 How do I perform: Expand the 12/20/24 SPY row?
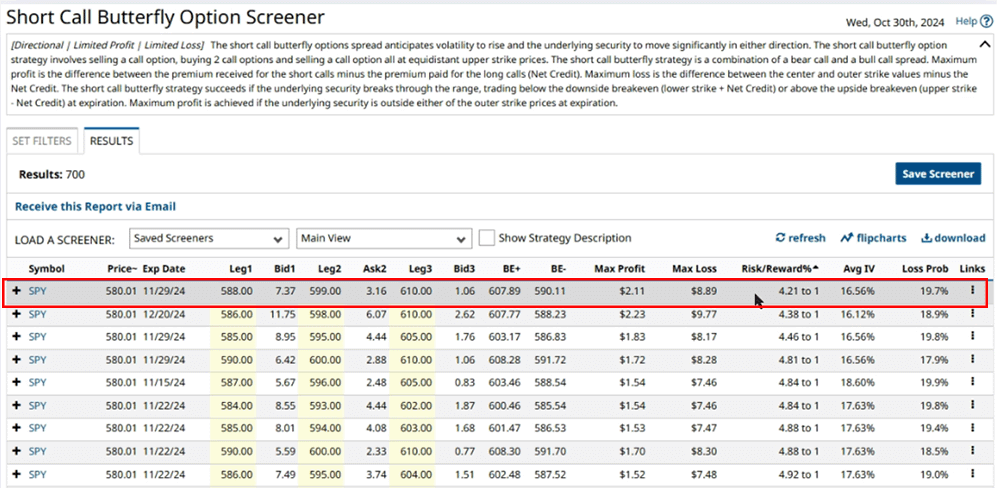tap(17, 313)
